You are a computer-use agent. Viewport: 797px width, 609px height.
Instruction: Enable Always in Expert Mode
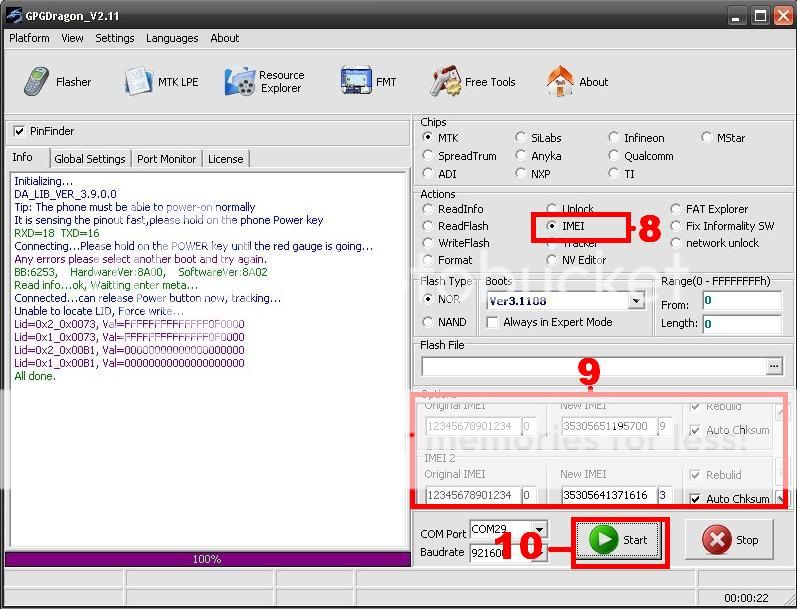click(x=492, y=322)
